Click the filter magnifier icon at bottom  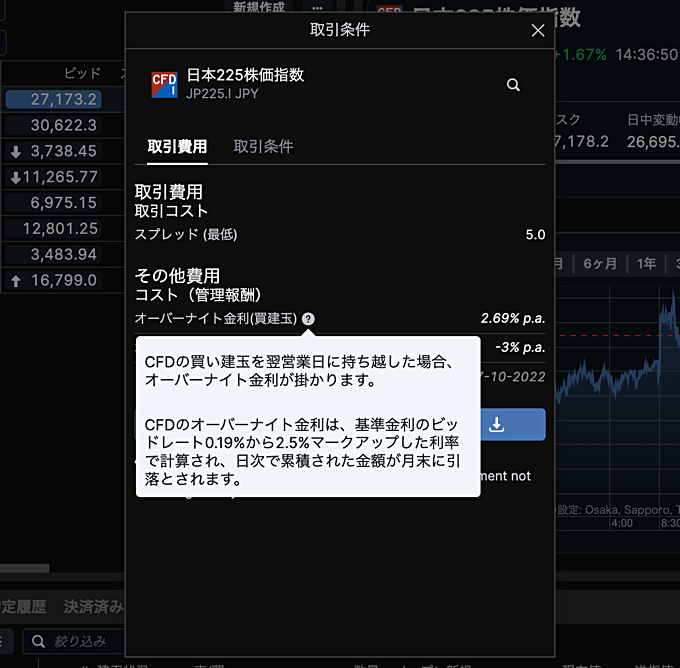click(x=38, y=641)
